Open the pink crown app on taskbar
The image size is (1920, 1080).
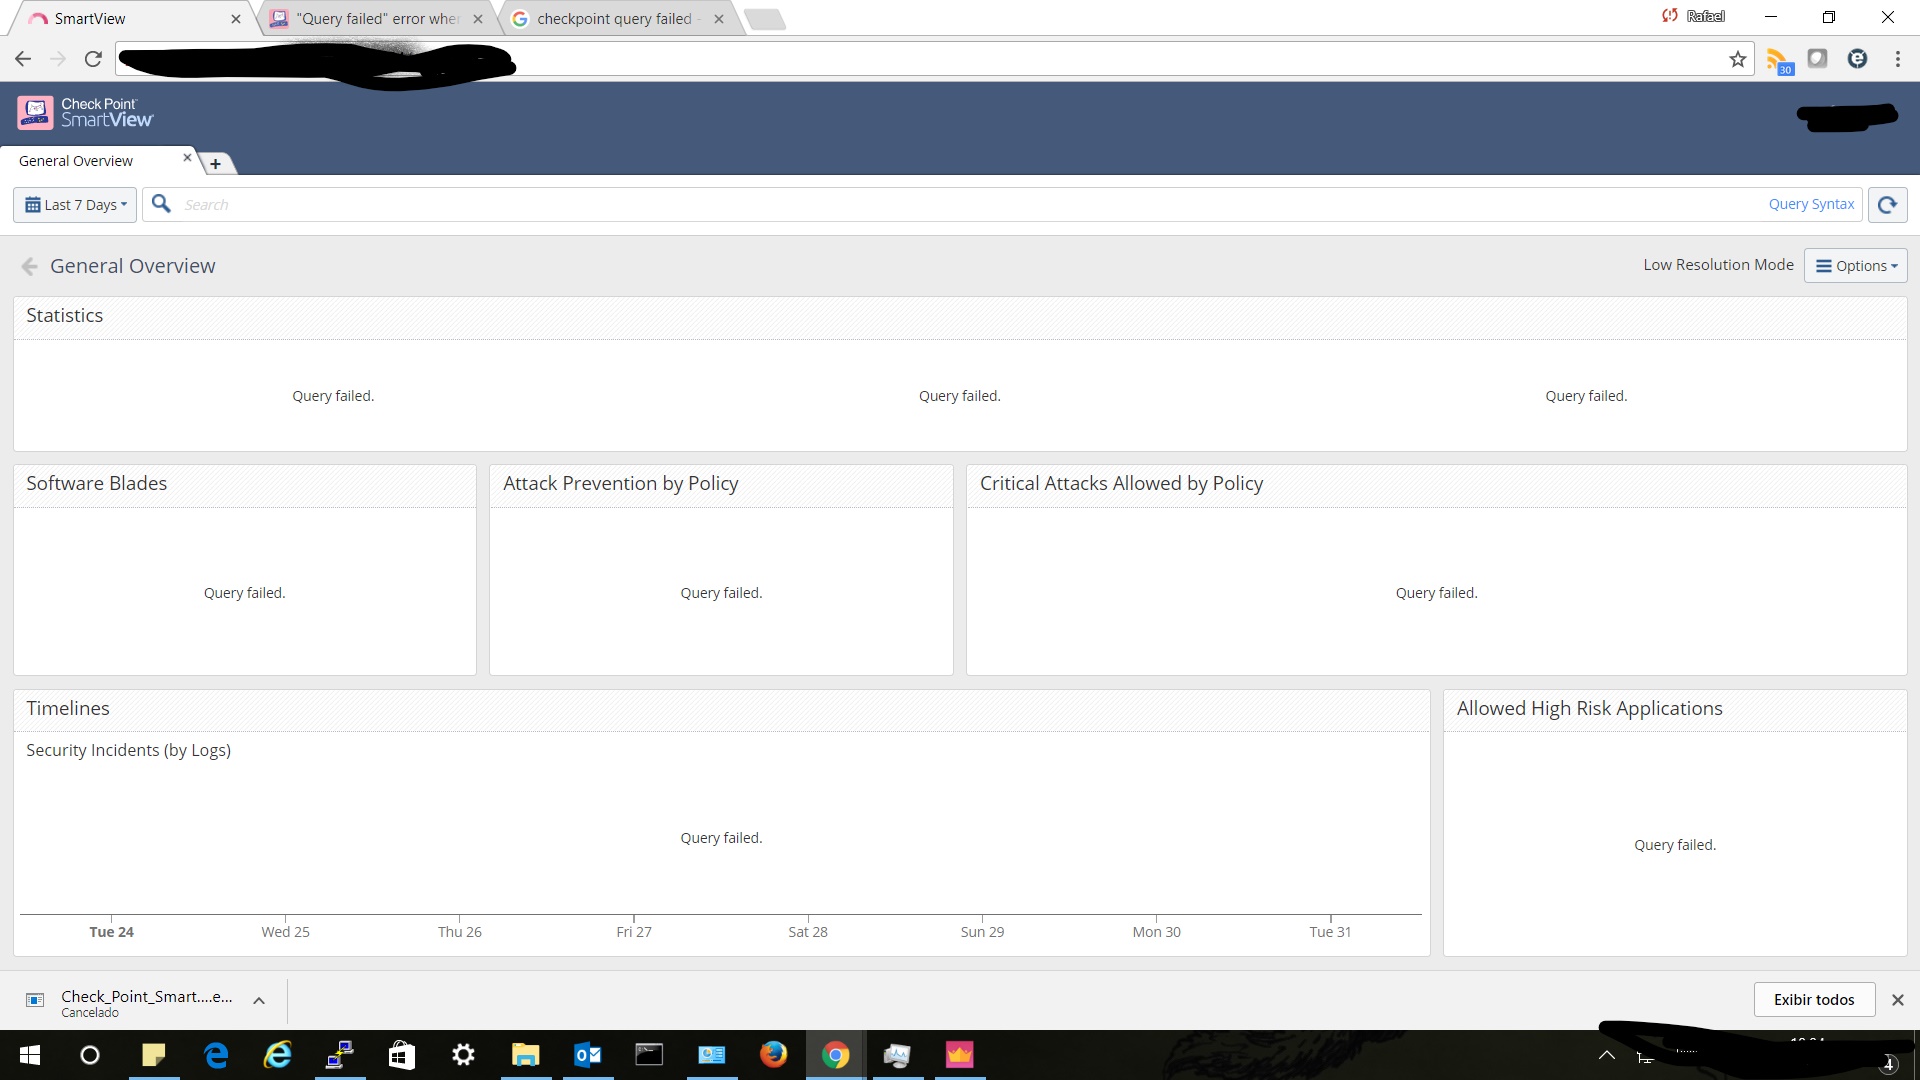point(960,1055)
